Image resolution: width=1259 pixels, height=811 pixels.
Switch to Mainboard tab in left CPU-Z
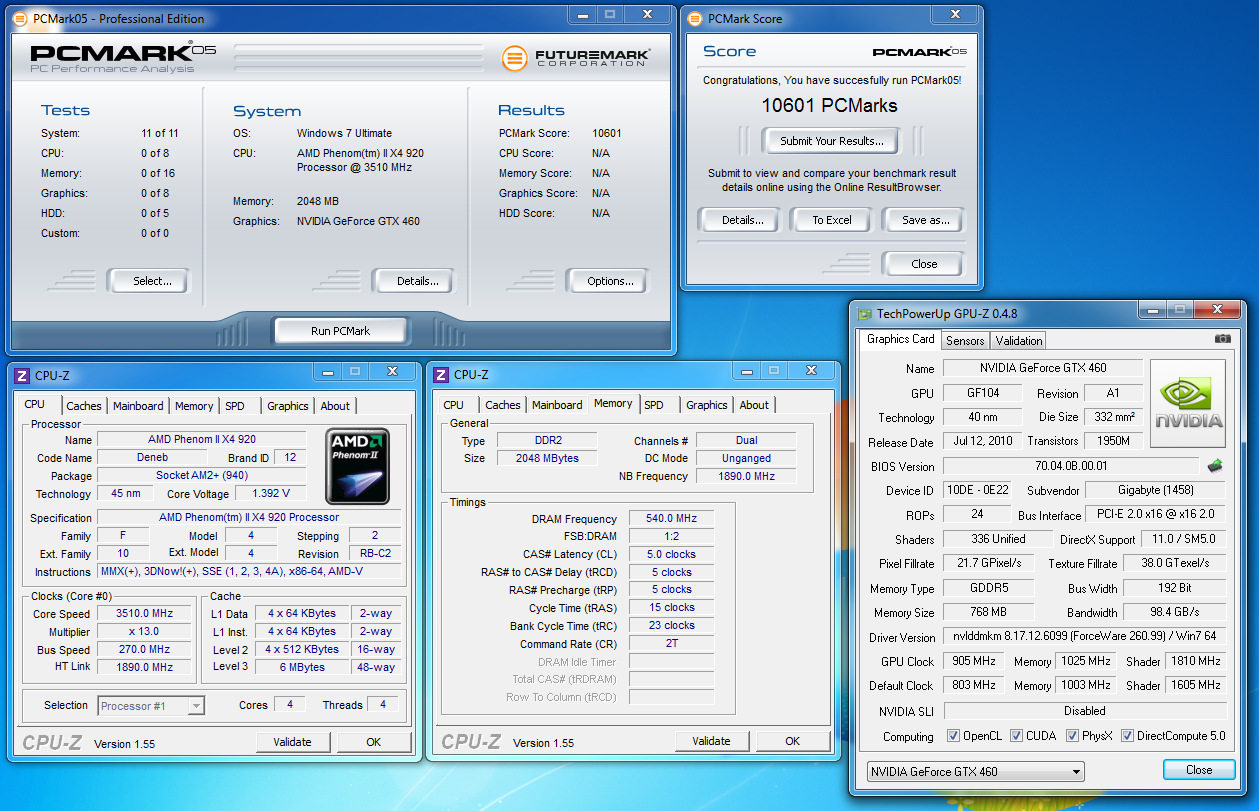click(x=138, y=406)
